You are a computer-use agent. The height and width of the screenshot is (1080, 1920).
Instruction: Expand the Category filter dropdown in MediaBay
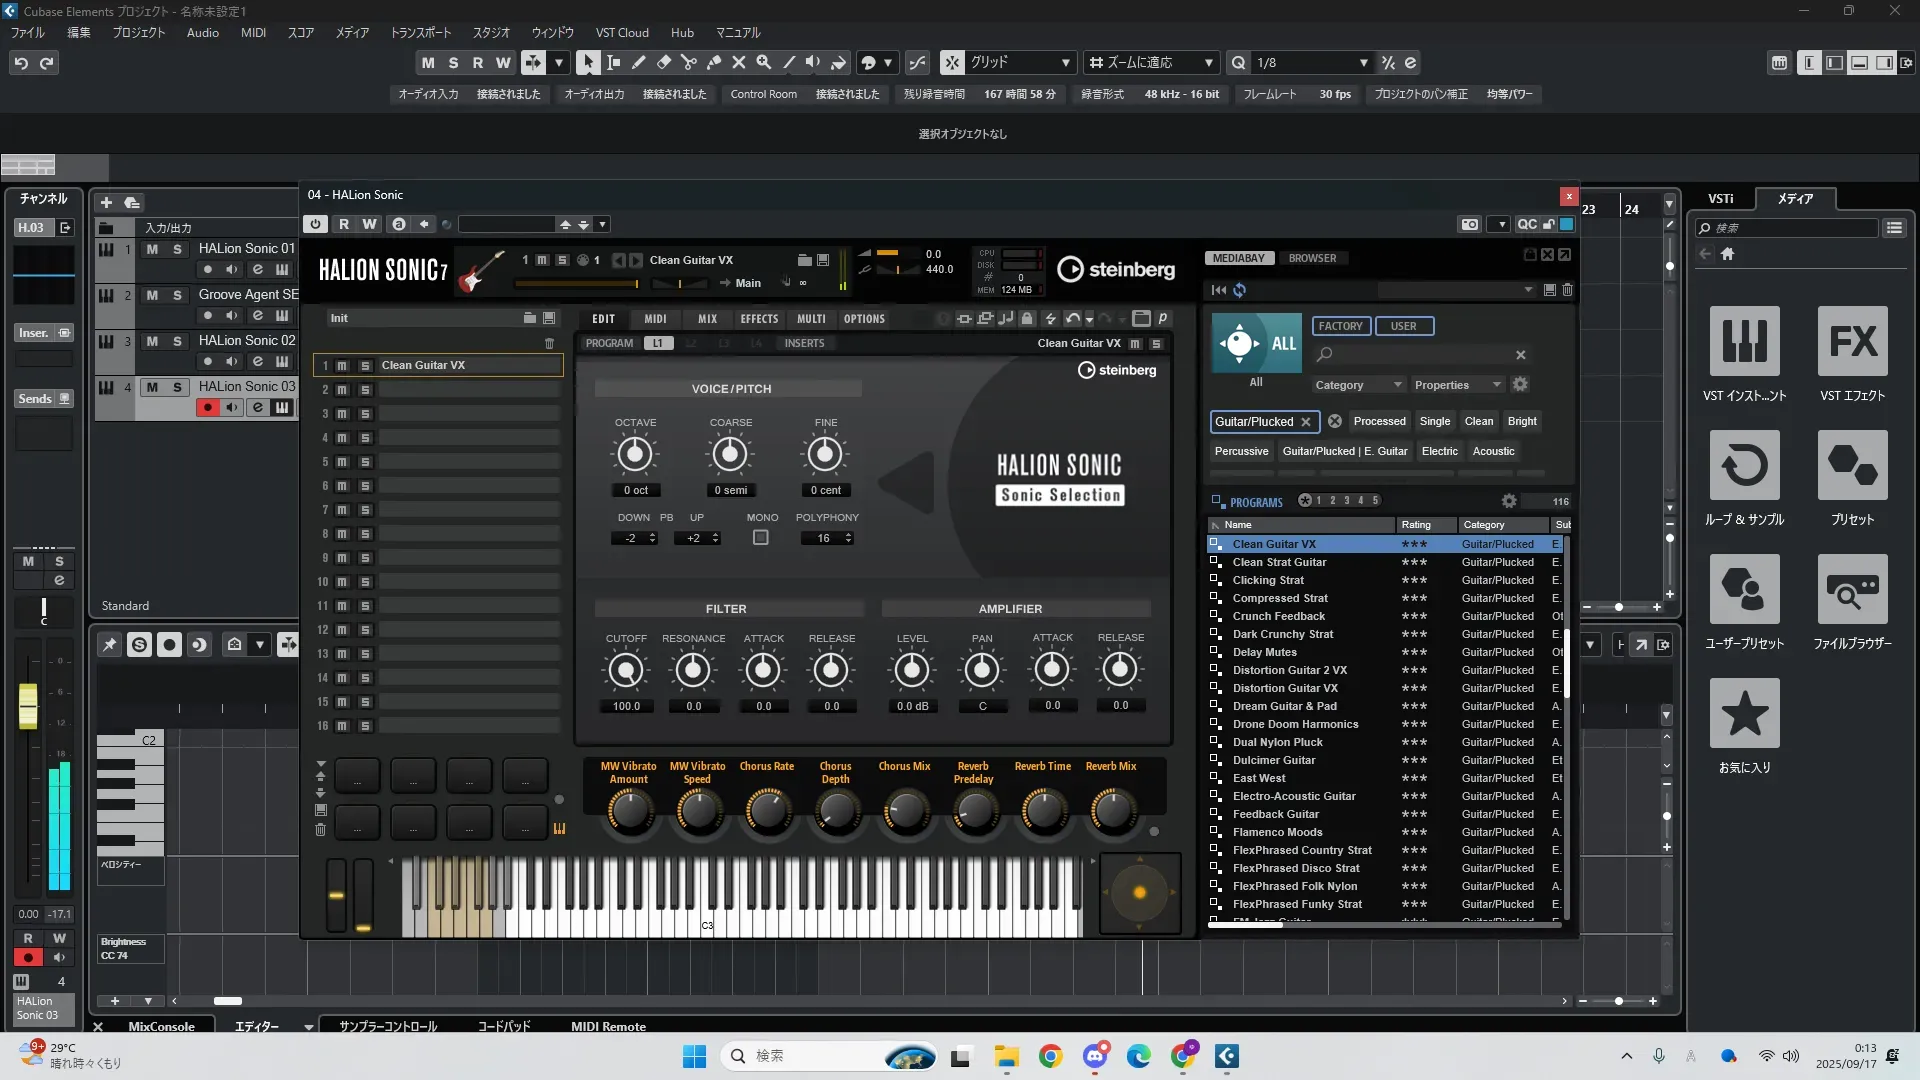tap(1397, 385)
